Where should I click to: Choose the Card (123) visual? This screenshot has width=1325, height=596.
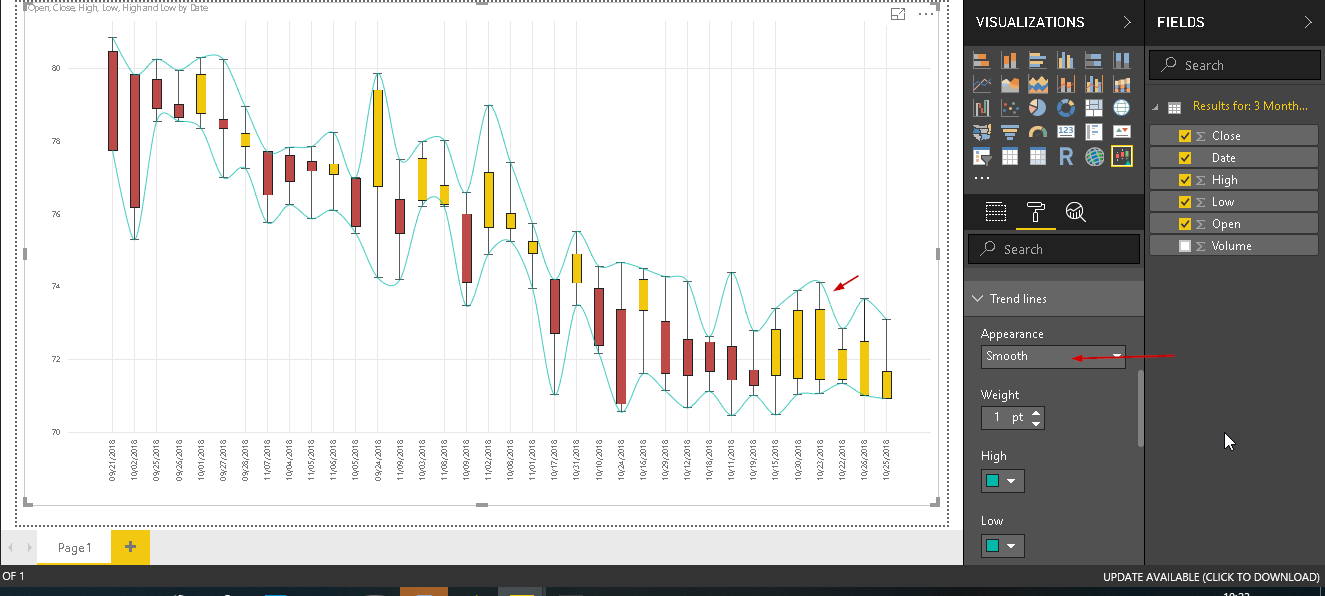(x=1066, y=132)
